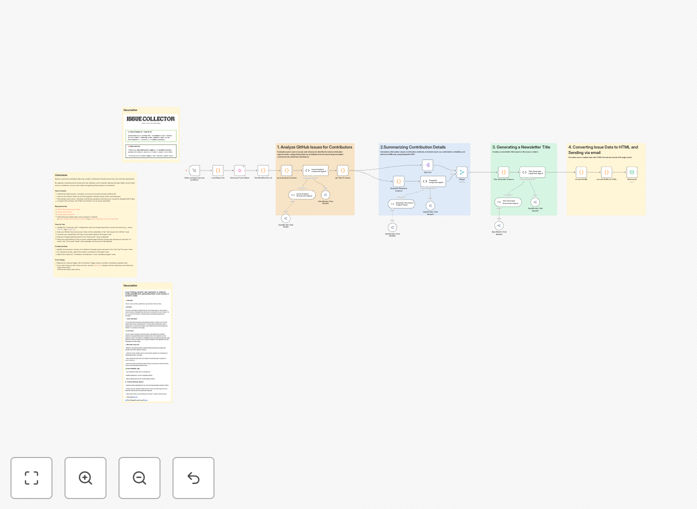Select the green send-email node in section 4
Viewport: 697px width, 509px height.
tap(632, 172)
